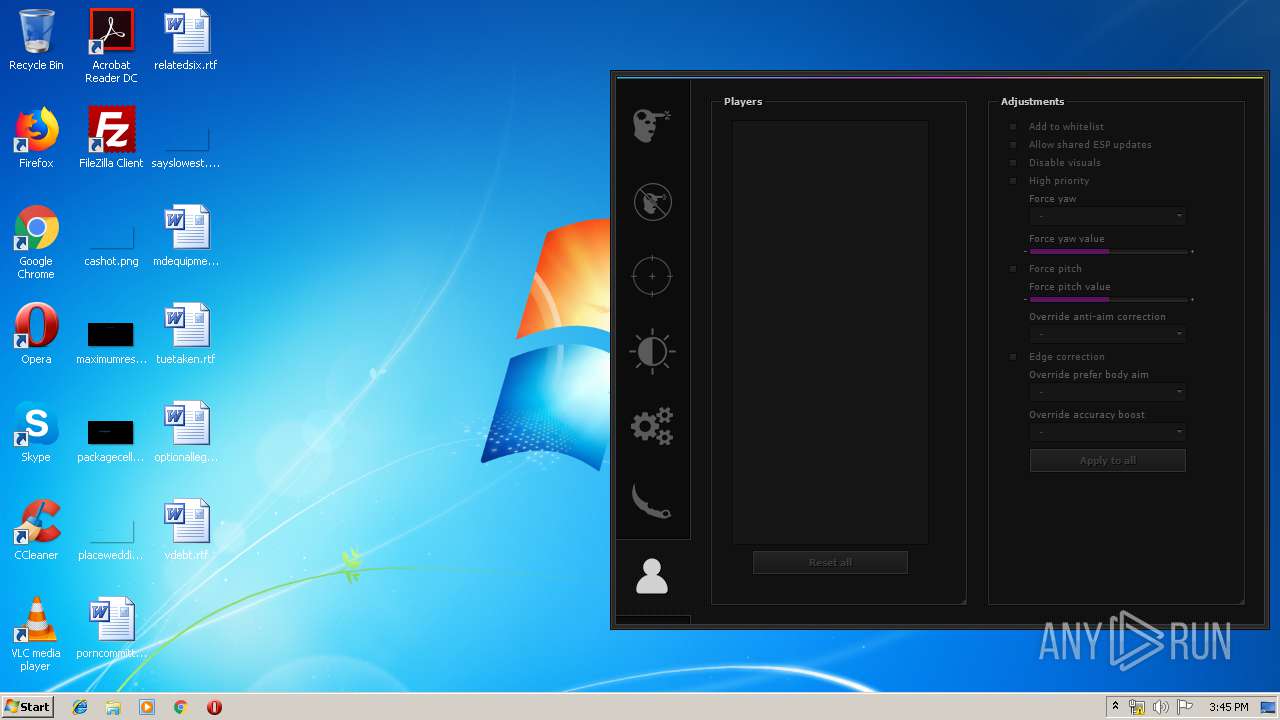Image resolution: width=1280 pixels, height=720 pixels.
Task: Toggle the Force pitch checkbox
Action: coord(1013,269)
